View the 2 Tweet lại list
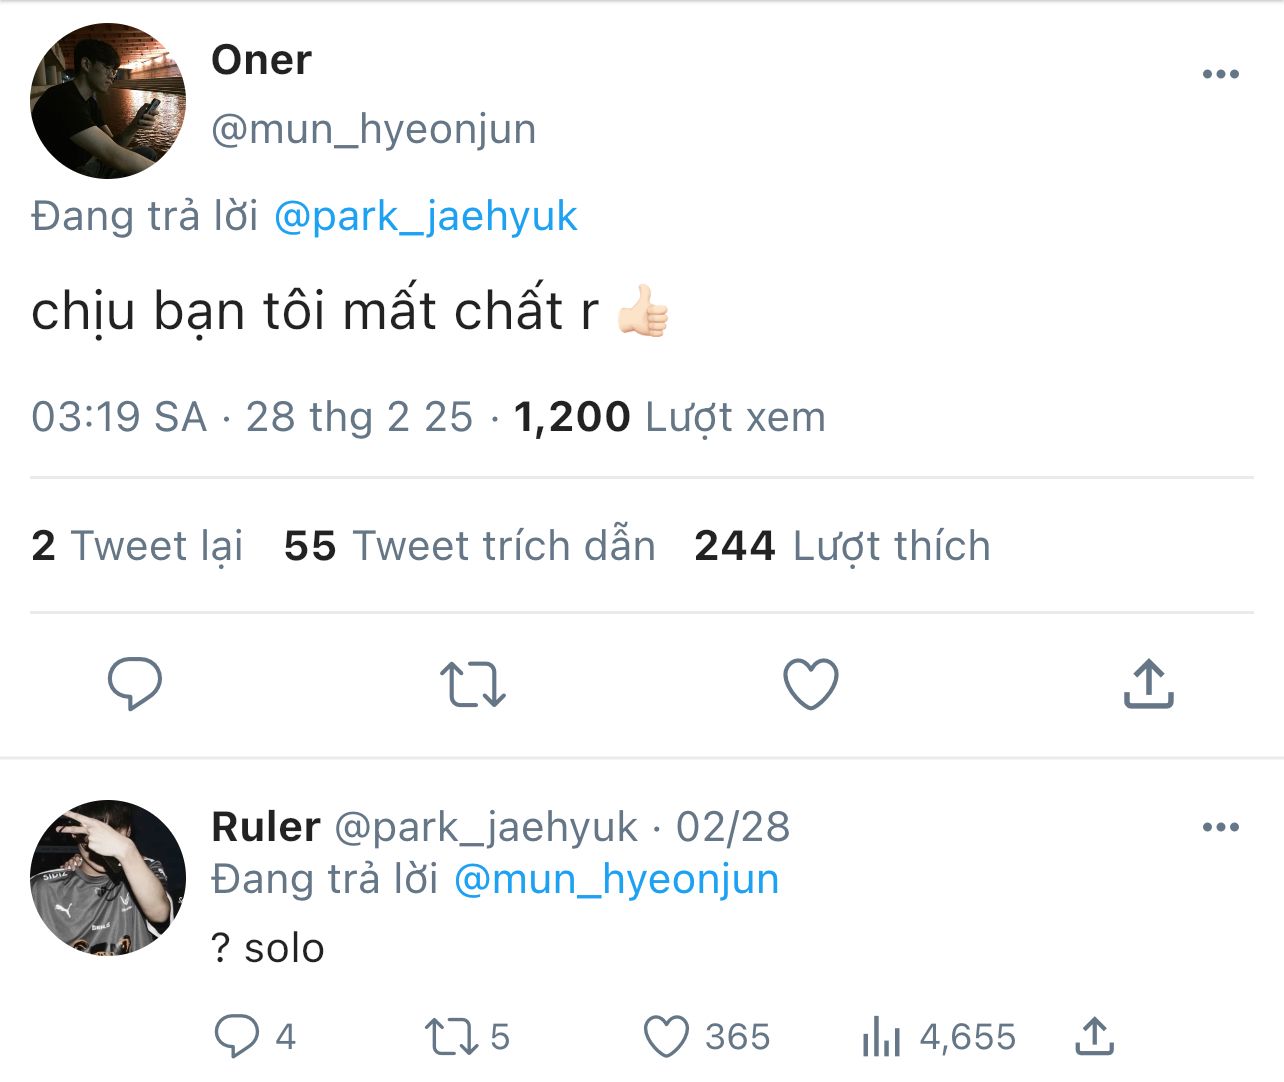The image size is (1284, 1082). (x=137, y=546)
